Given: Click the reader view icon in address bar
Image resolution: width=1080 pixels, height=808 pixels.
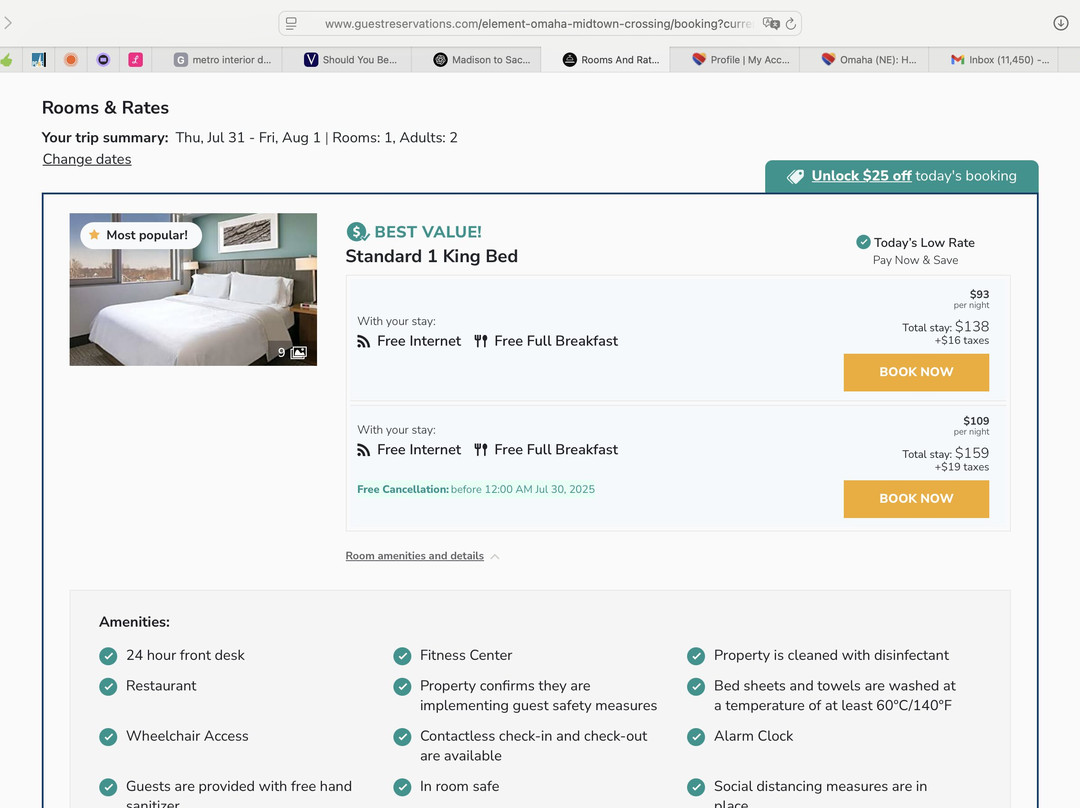Looking at the screenshot, I should click(291, 23).
